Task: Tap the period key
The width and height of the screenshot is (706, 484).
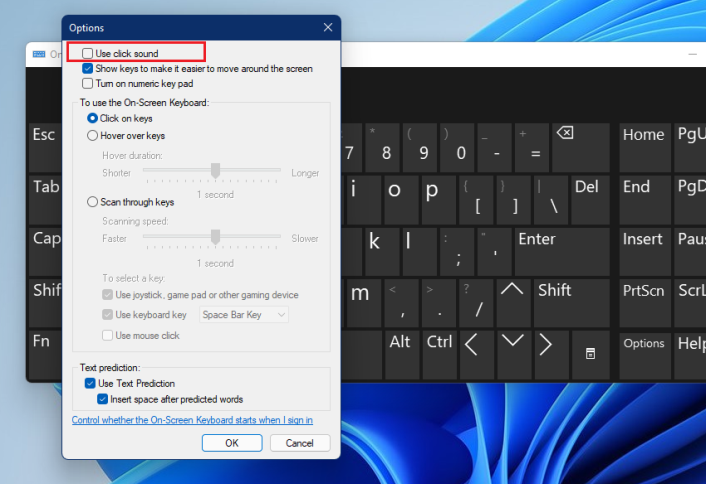Action: point(439,303)
